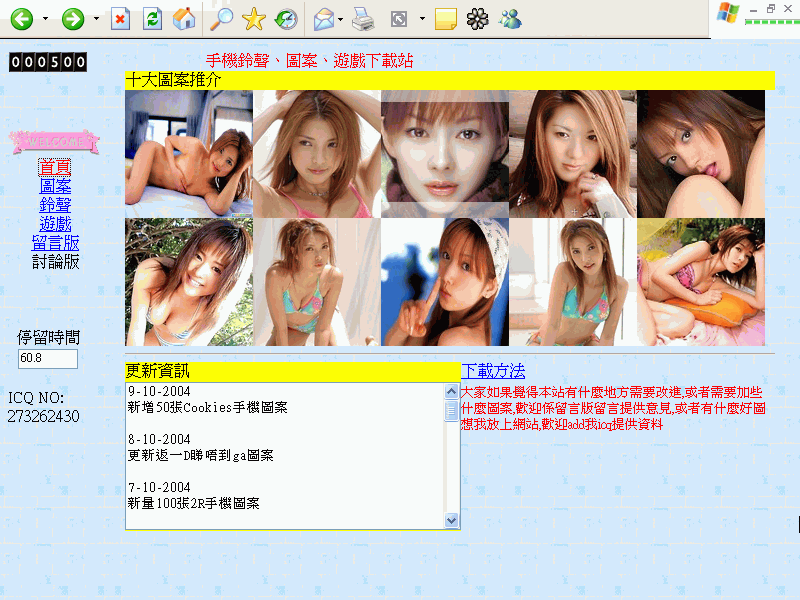Screen dimensions: 800x600
Task: Click the gray fullscreen square toolbar icon
Action: click(399, 19)
